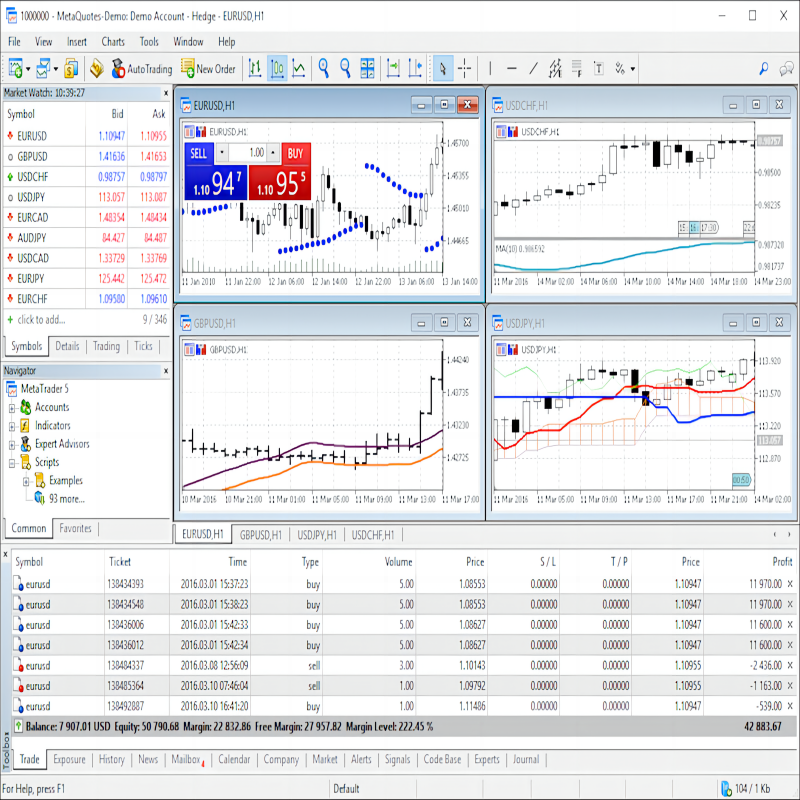Switch to the Ticks tab in Market Watch
Screen dimensions: 800x800
coord(143,346)
